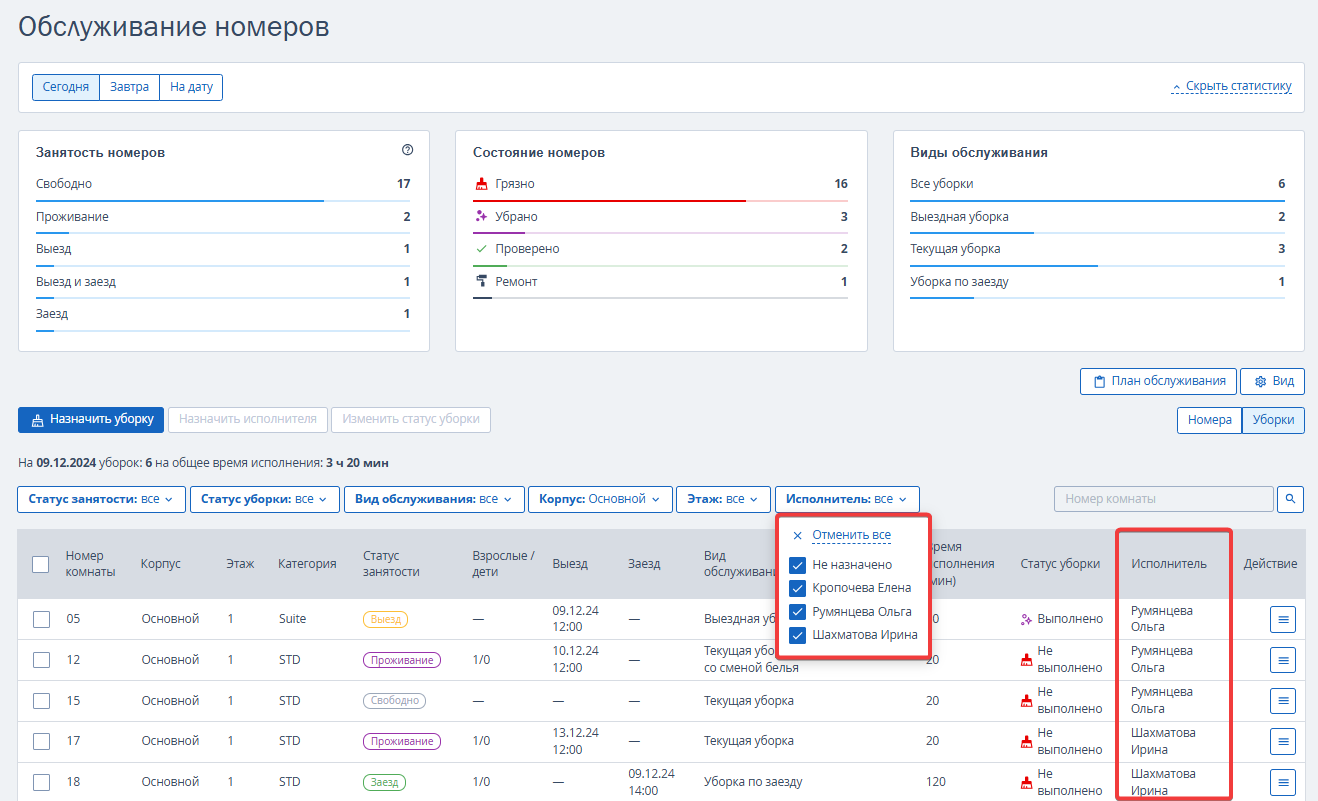The width and height of the screenshot is (1318, 801).
Task: Collapse statistics via Скрыть статистику
Action: (x=1231, y=86)
